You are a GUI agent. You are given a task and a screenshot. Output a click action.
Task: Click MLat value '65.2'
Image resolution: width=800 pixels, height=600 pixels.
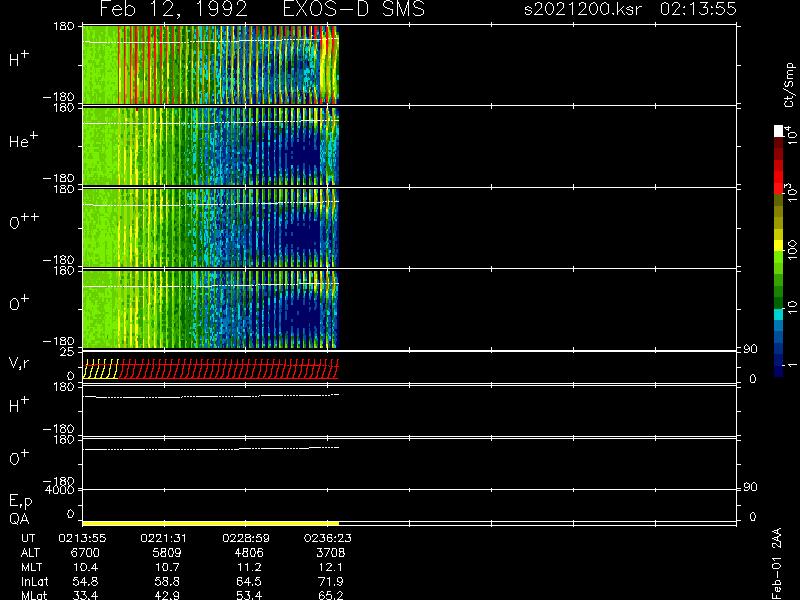[331, 595]
